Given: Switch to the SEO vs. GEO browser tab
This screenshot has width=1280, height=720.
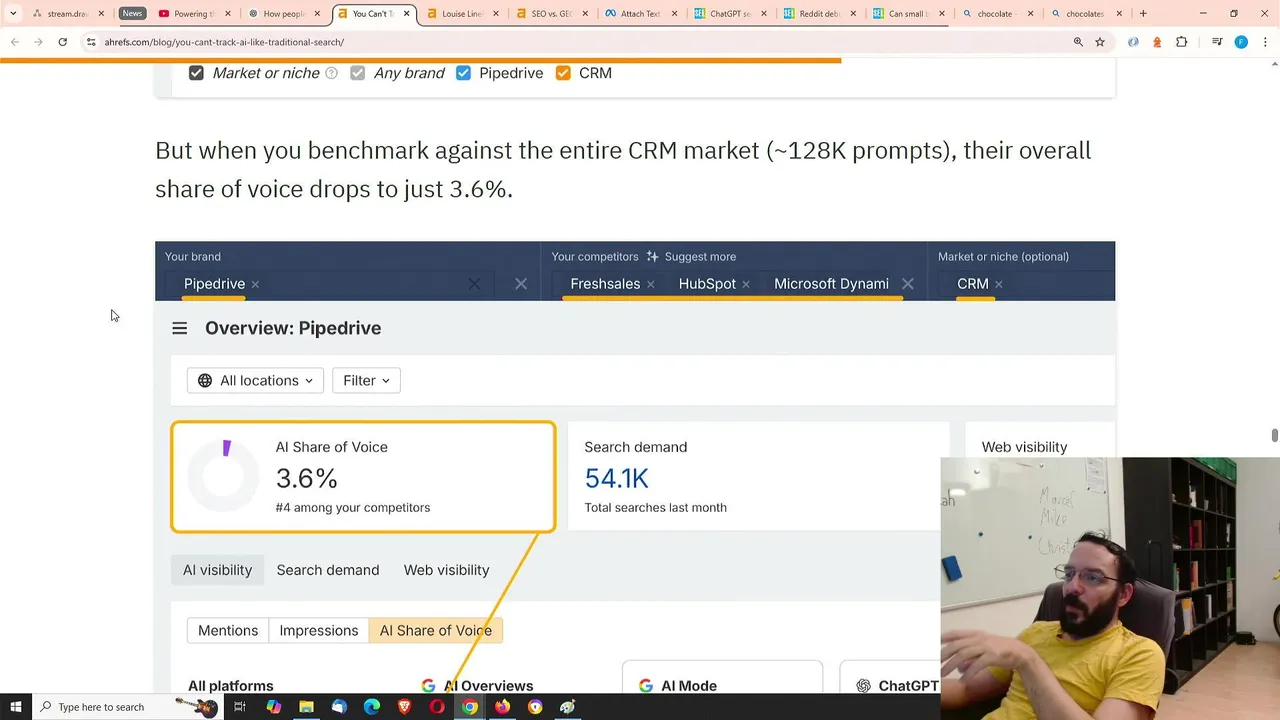Looking at the screenshot, I should point(551,14).
